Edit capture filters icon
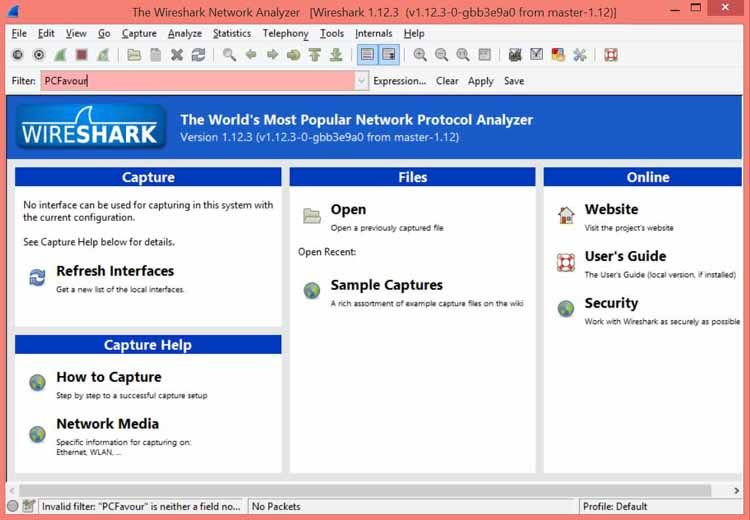Image resolution: width=750 pixels, height=520 pixels. (x=515, y=55)
